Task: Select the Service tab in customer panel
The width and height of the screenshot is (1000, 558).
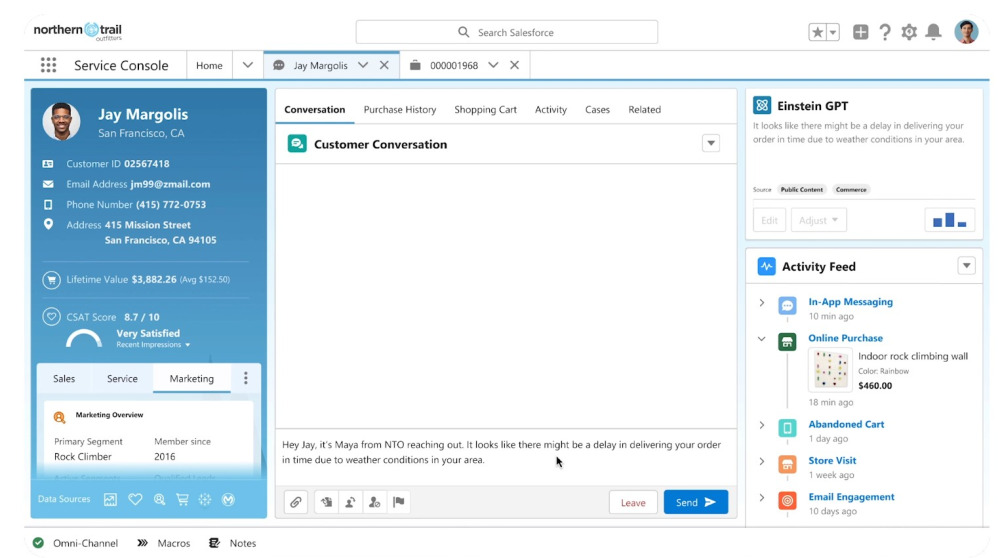Action: (x=122, y=379)
